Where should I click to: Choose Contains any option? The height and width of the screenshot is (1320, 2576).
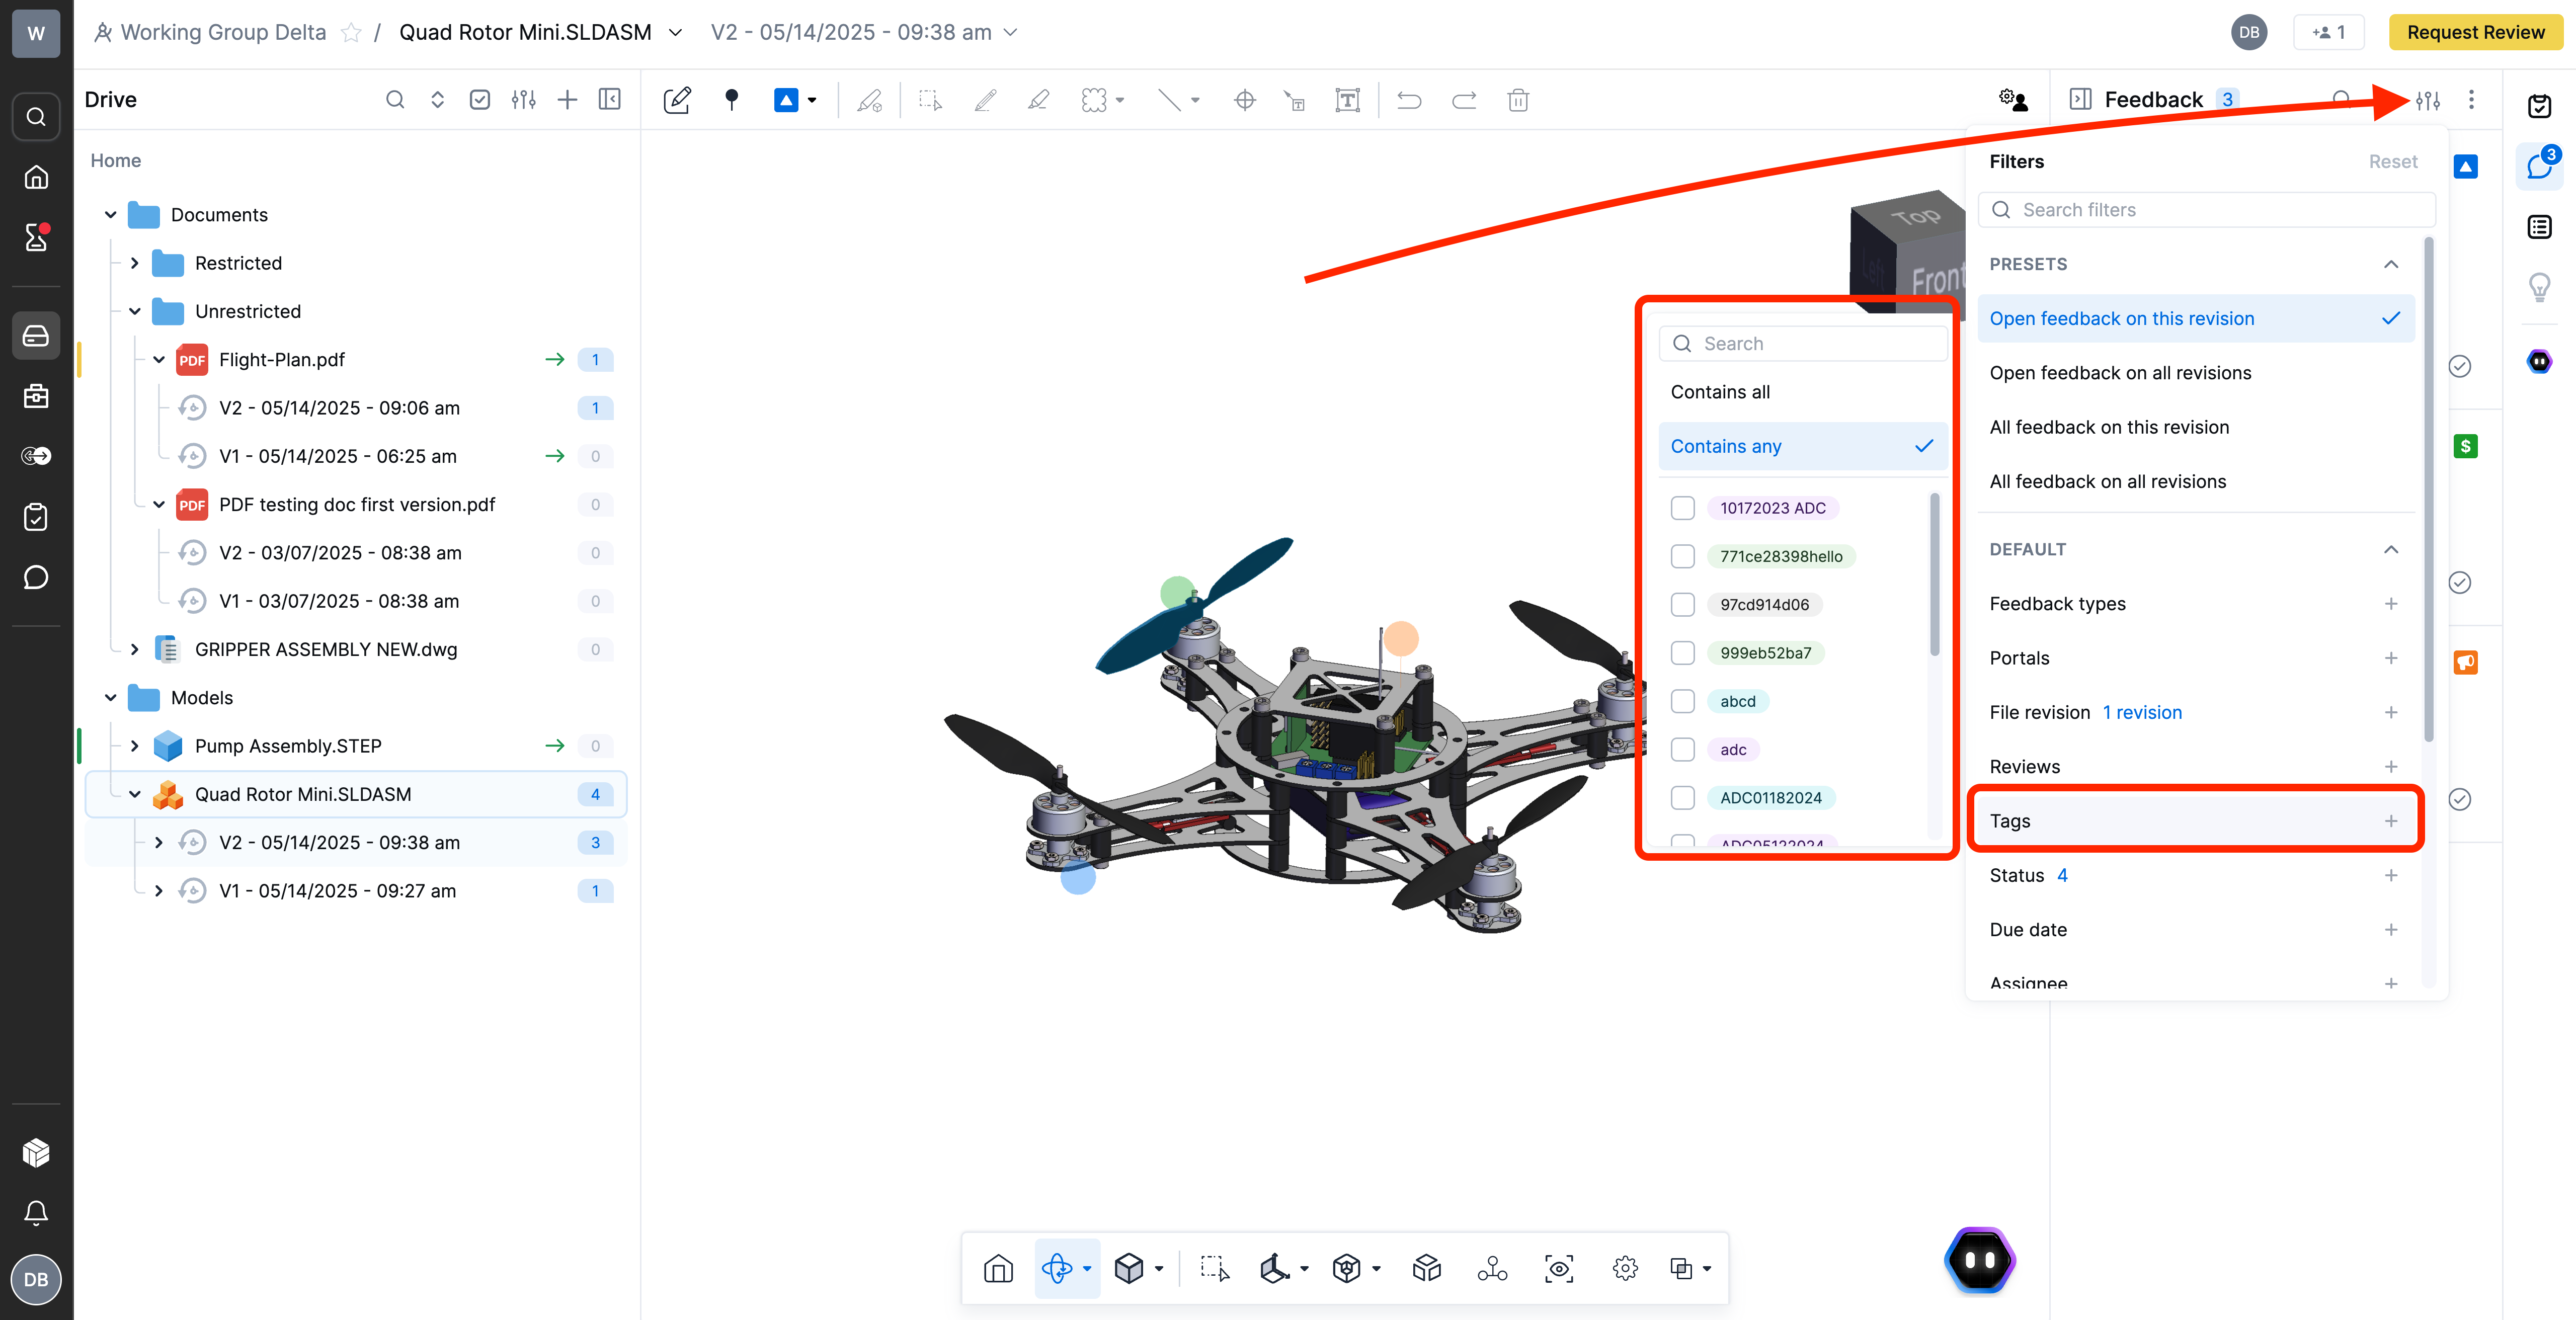[x=1802, y=446]
